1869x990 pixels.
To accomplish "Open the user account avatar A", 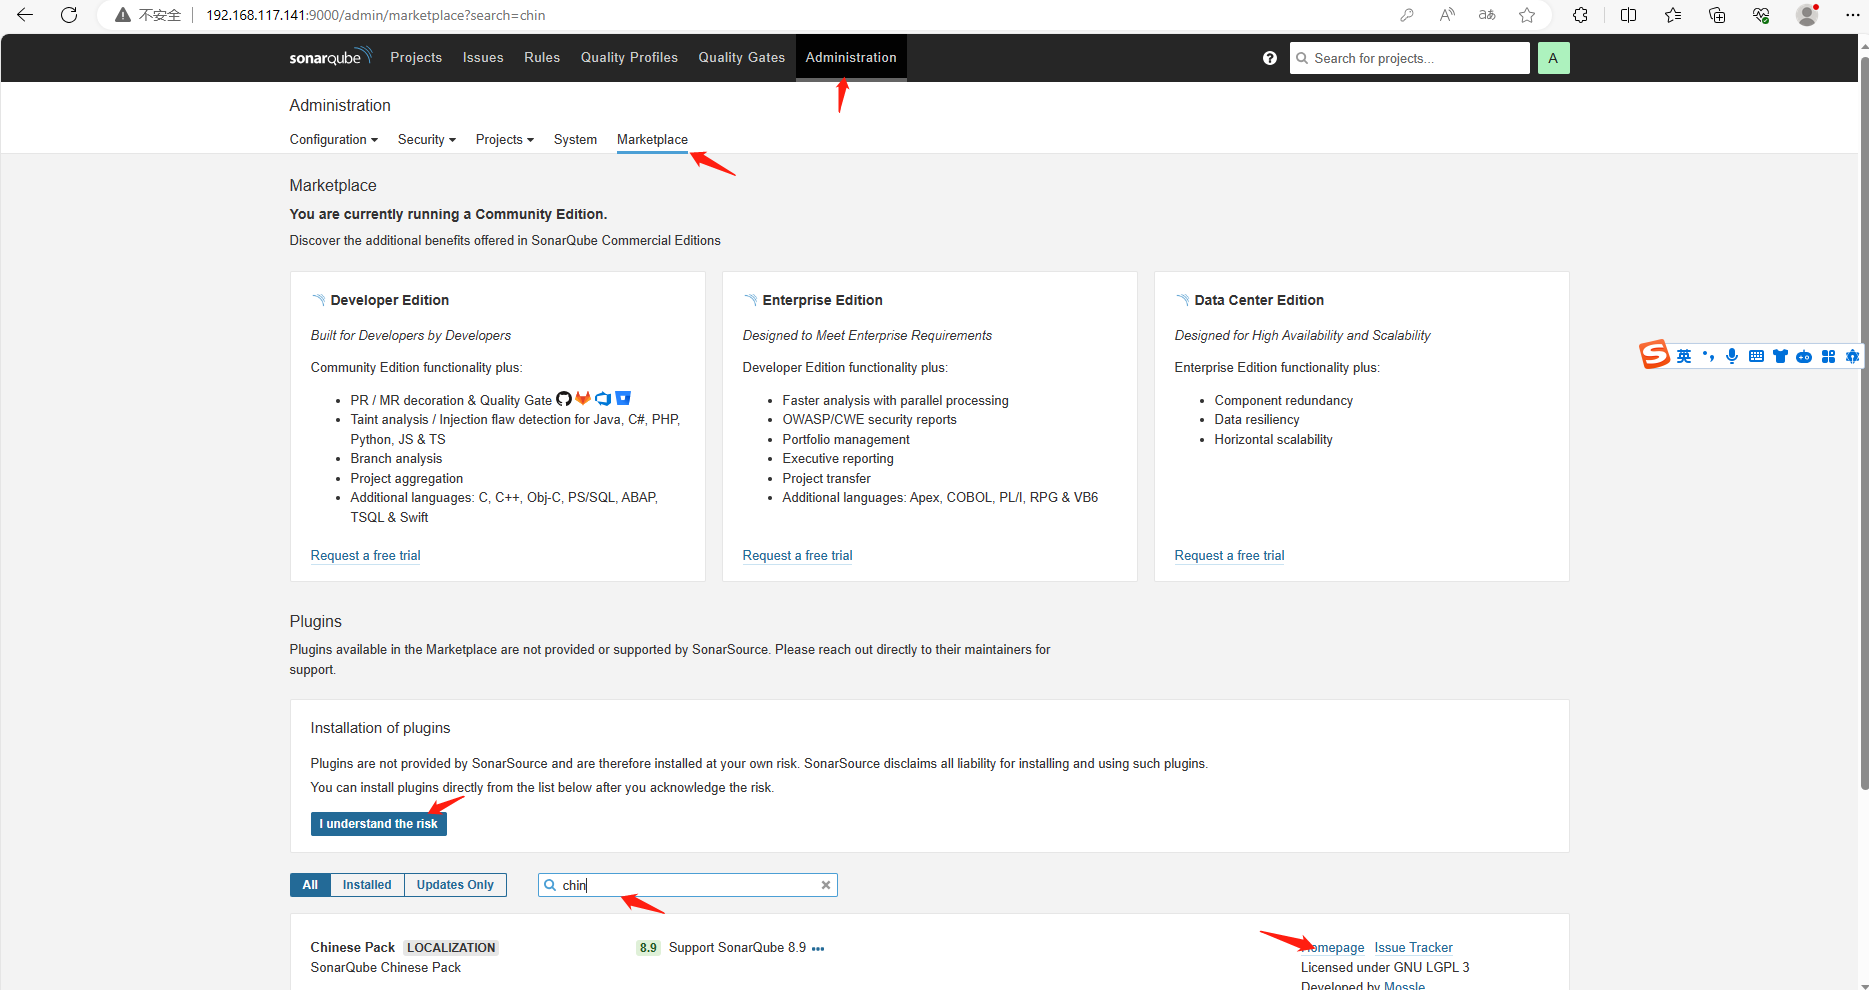I will 1553,58.
